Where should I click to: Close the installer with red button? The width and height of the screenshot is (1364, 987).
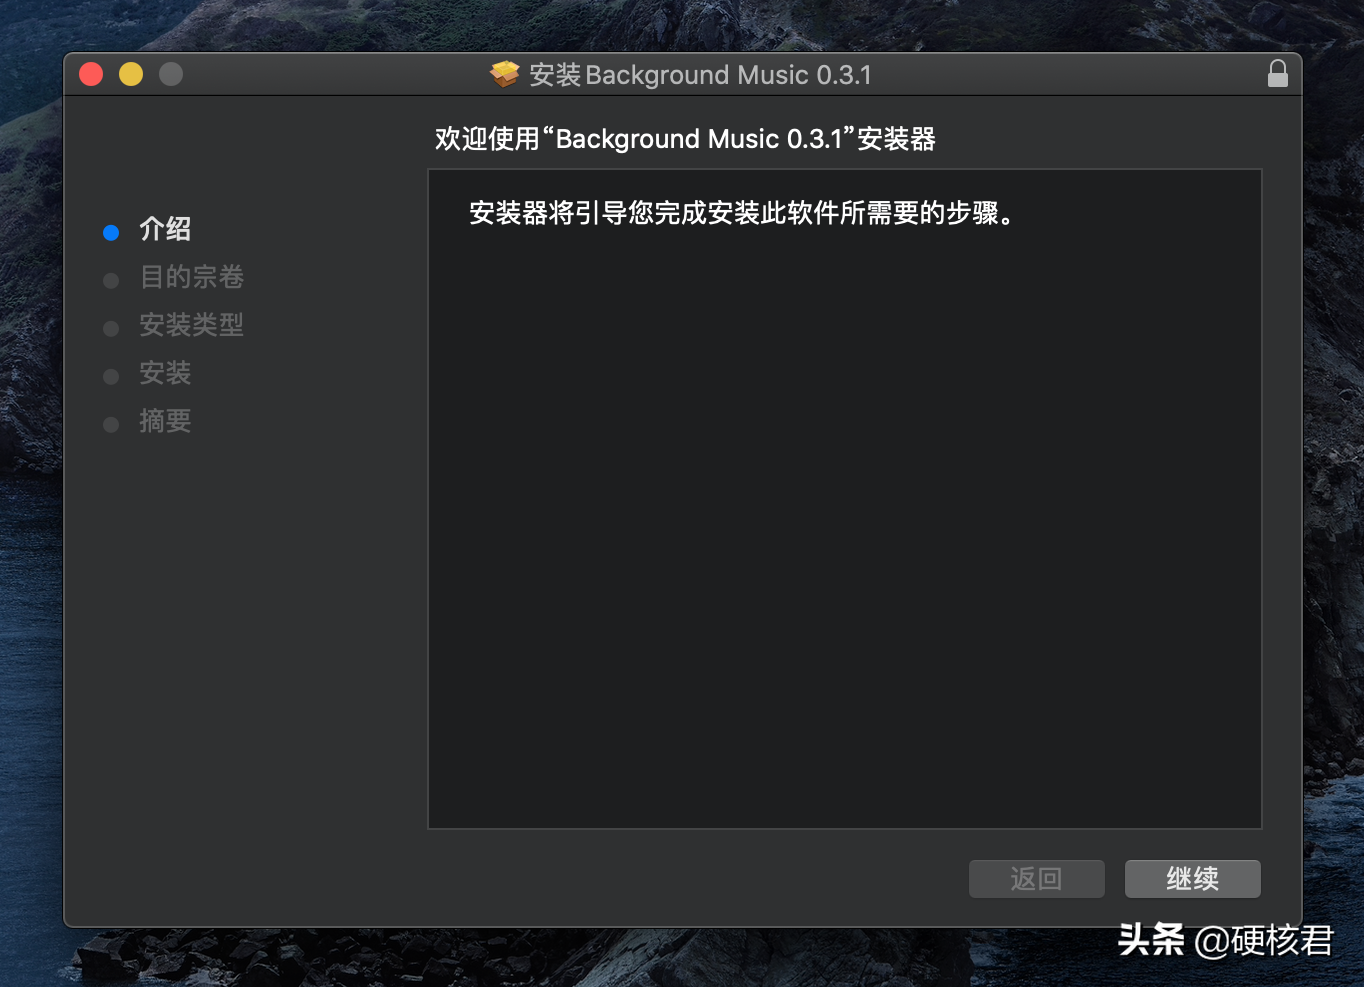[91, 74]
